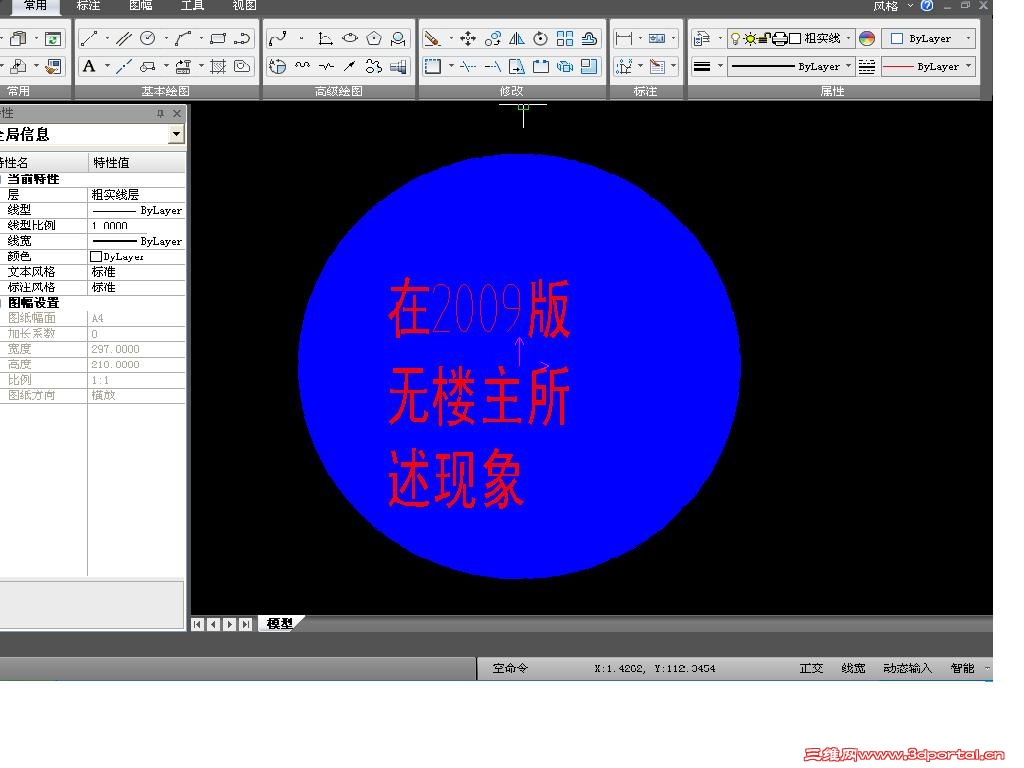Open the 粗实线 layer dropdown
The height and width of the screenshot is (768, 1024).
tap(848, 39)
